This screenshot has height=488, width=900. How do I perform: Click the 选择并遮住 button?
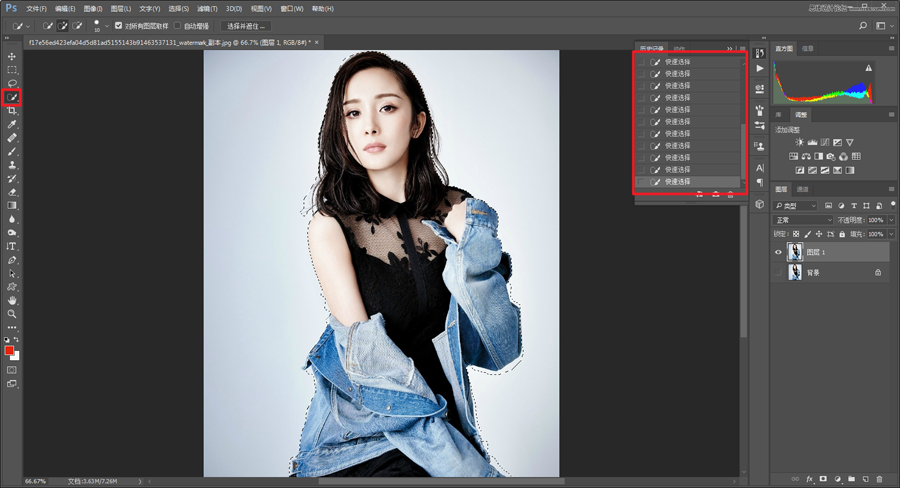[246, 25]
